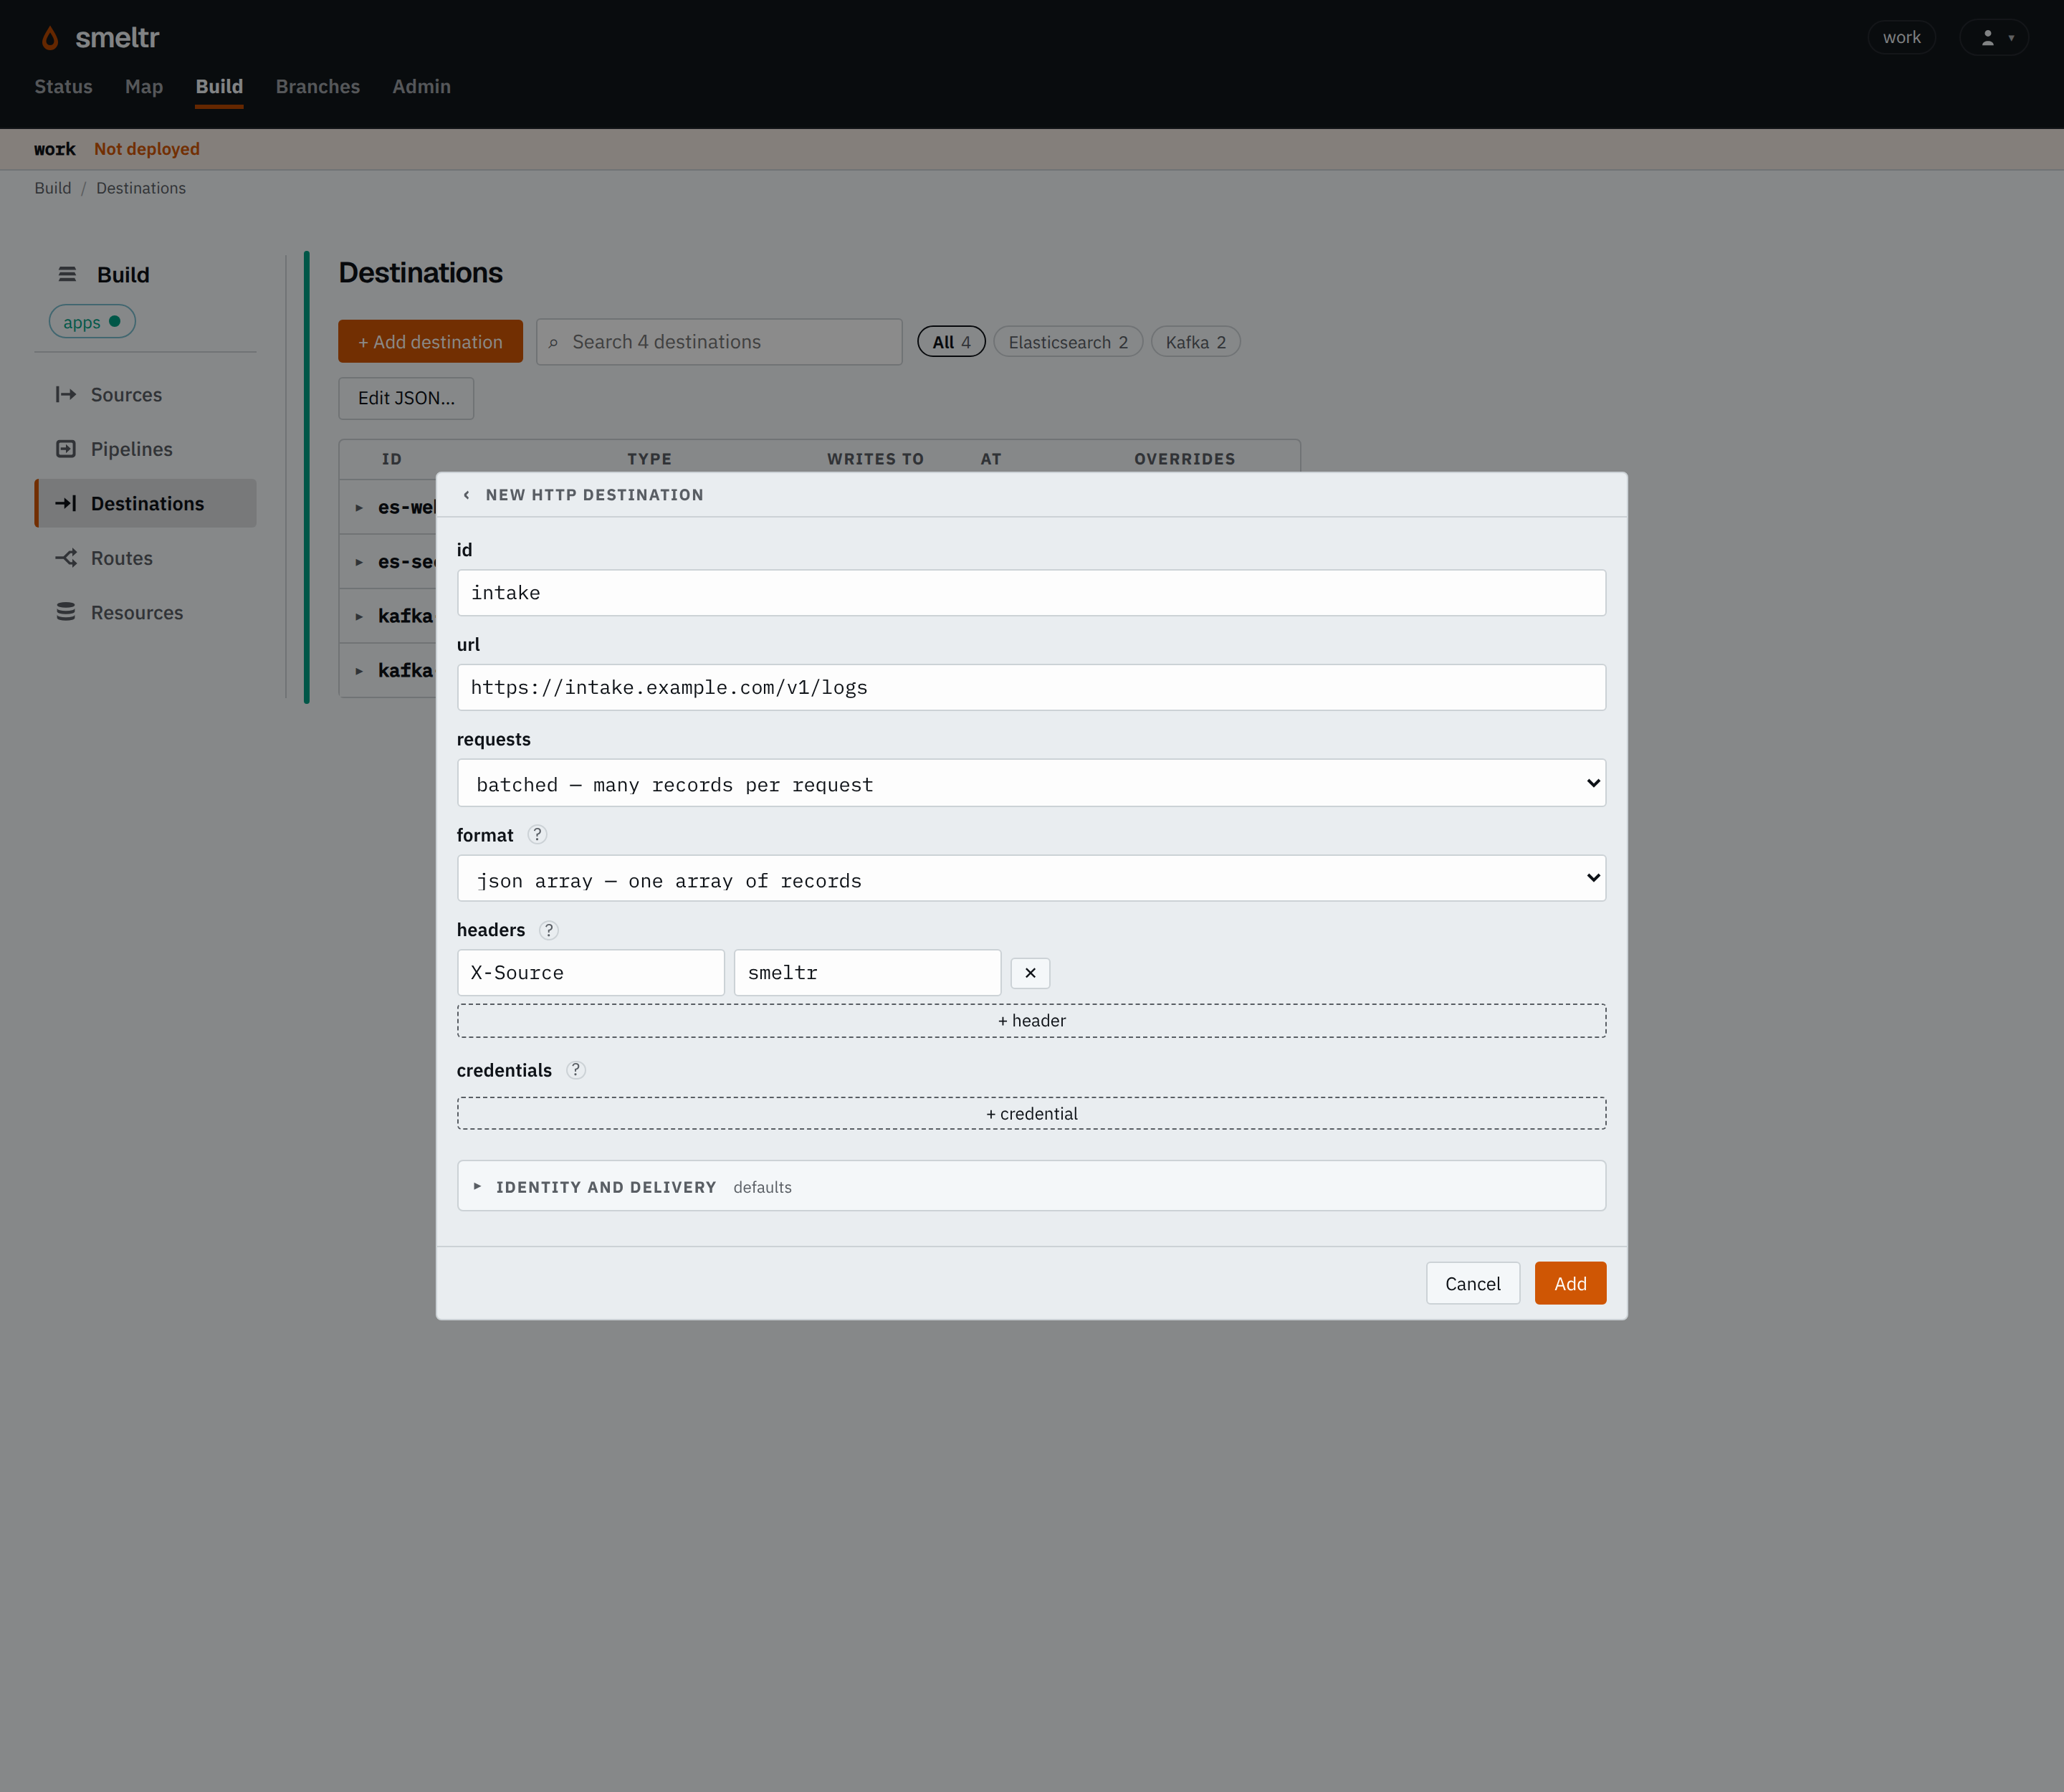Open the requests dropdown
This screenshot has width=2064, height=1792.
tap(1031, 784)
